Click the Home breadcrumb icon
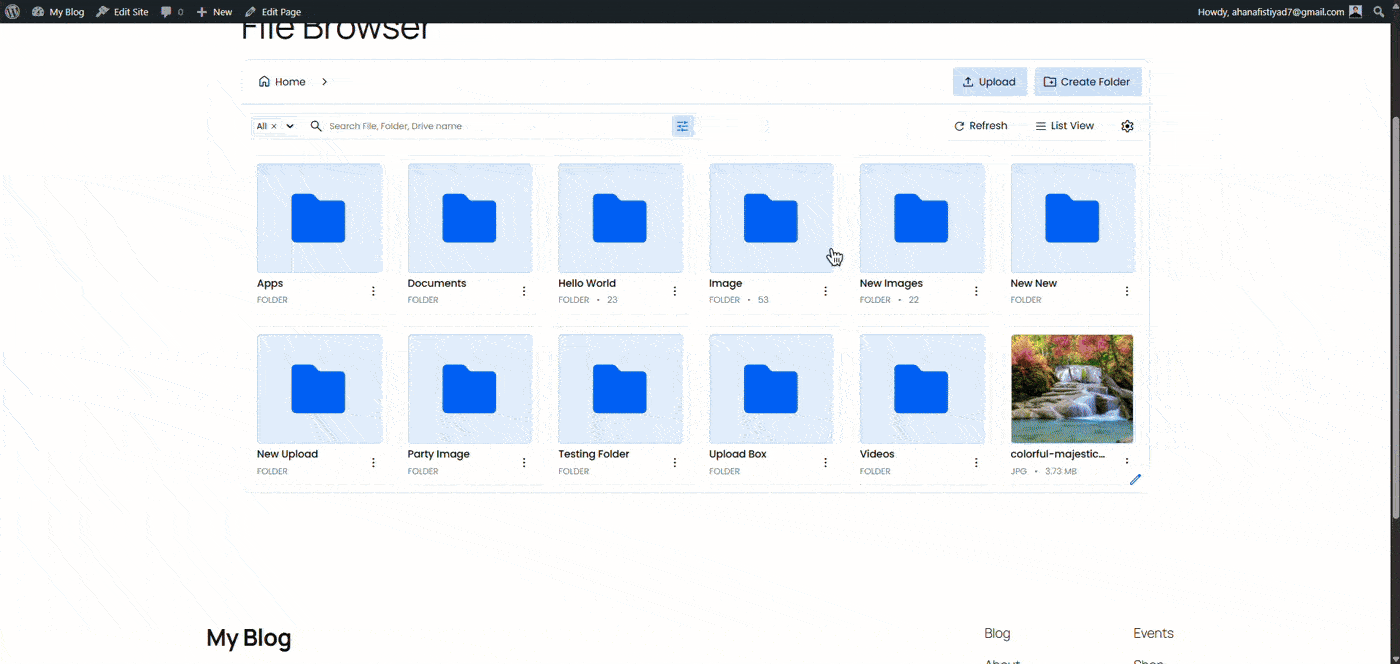The width and height of the screenshot is (1400, 664). [x=265, y=81]
